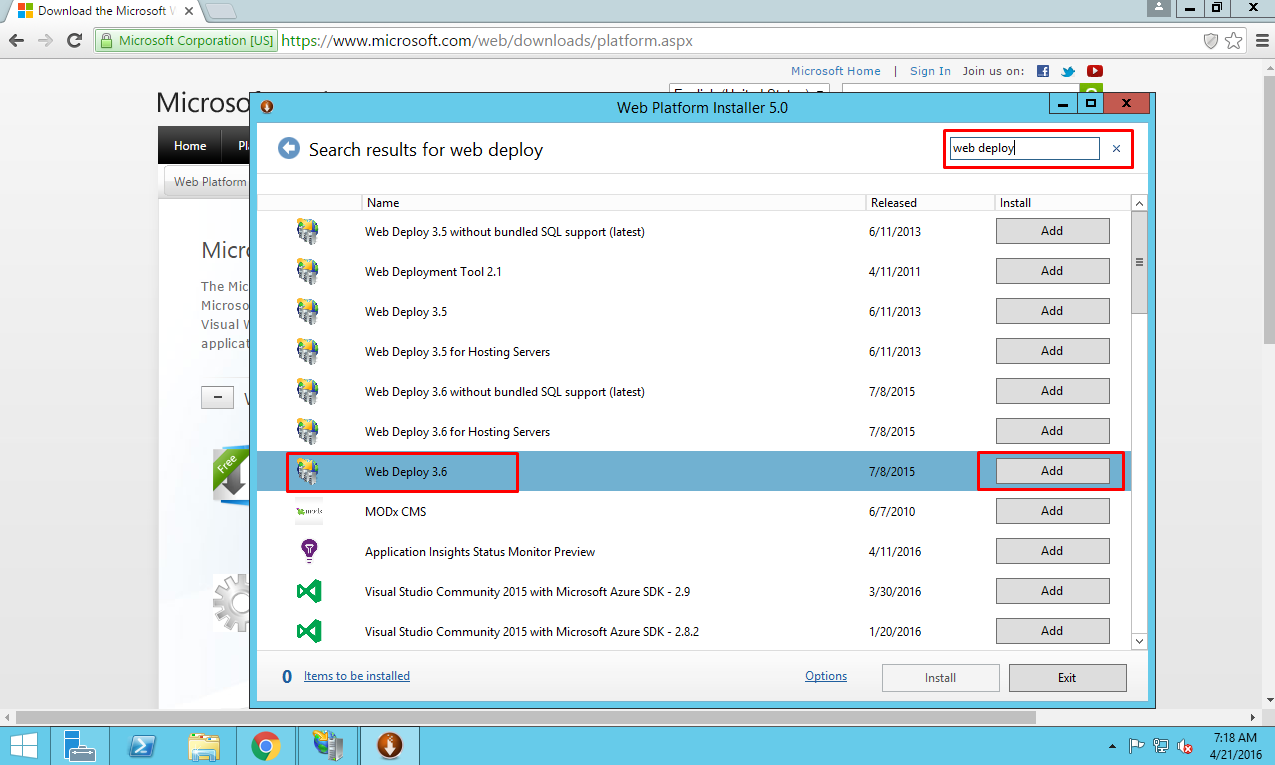Click the results list scrollbar thumb

pyautogui.click(x=1138, y=263)
